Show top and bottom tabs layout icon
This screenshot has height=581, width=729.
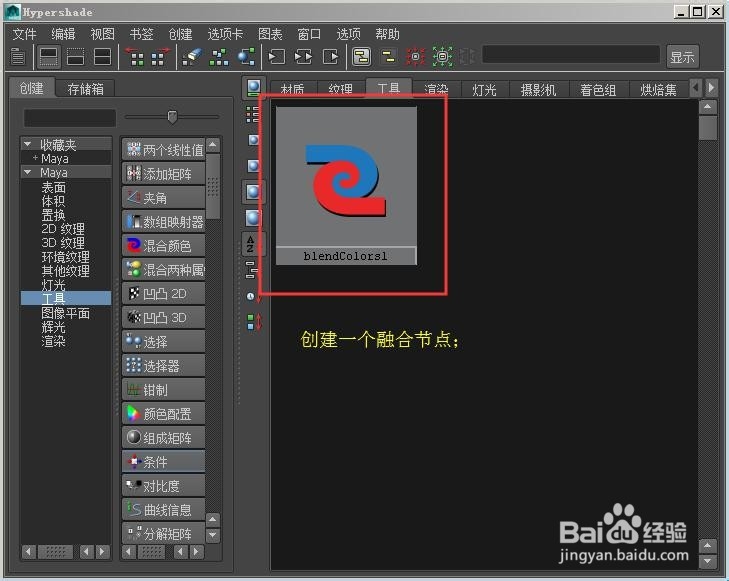coord(102,57)
